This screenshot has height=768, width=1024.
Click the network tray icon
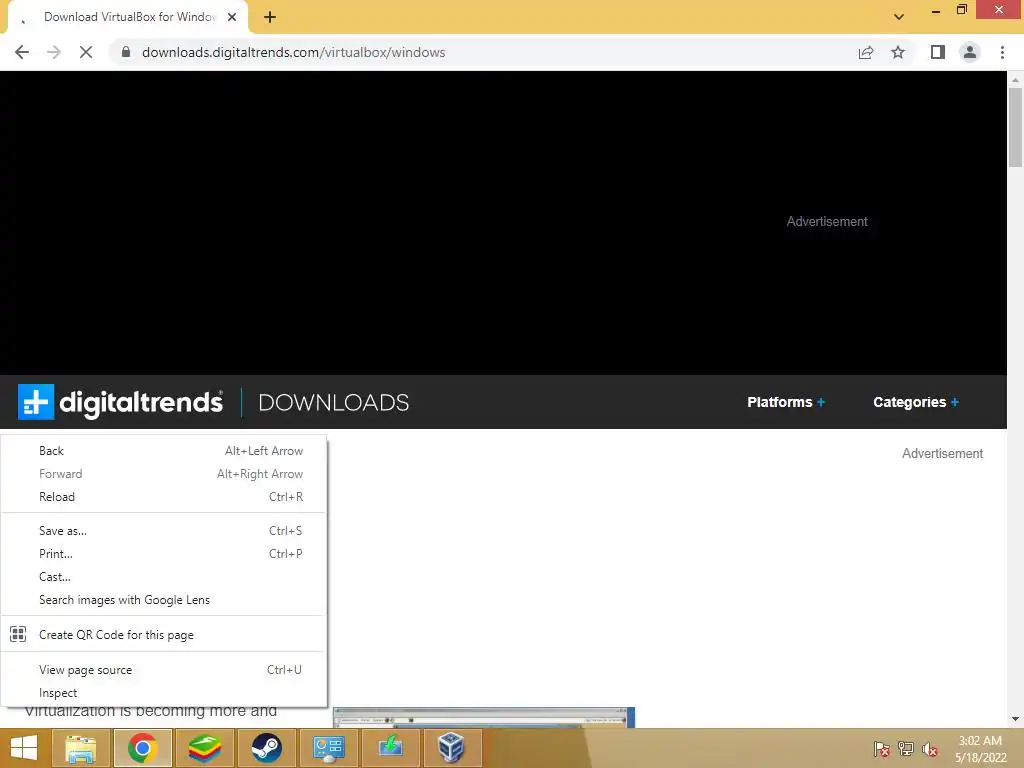[906, 749]
